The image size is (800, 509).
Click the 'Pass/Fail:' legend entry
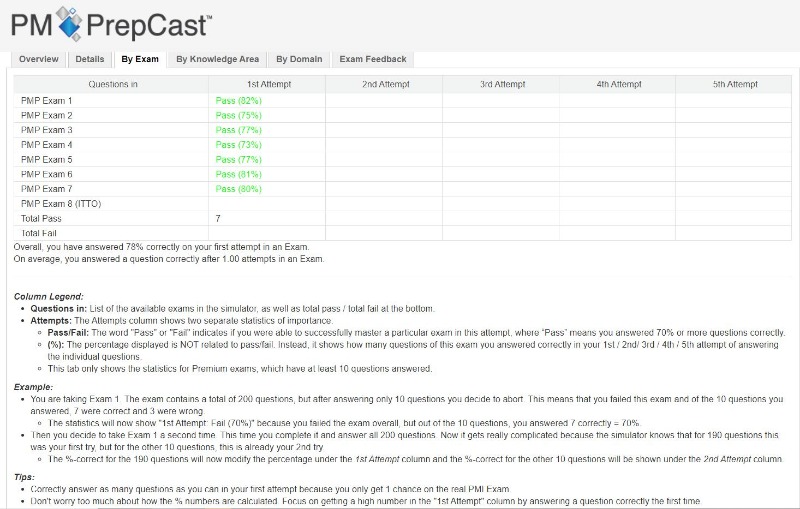pyautogui.click(x=416, y=333)
